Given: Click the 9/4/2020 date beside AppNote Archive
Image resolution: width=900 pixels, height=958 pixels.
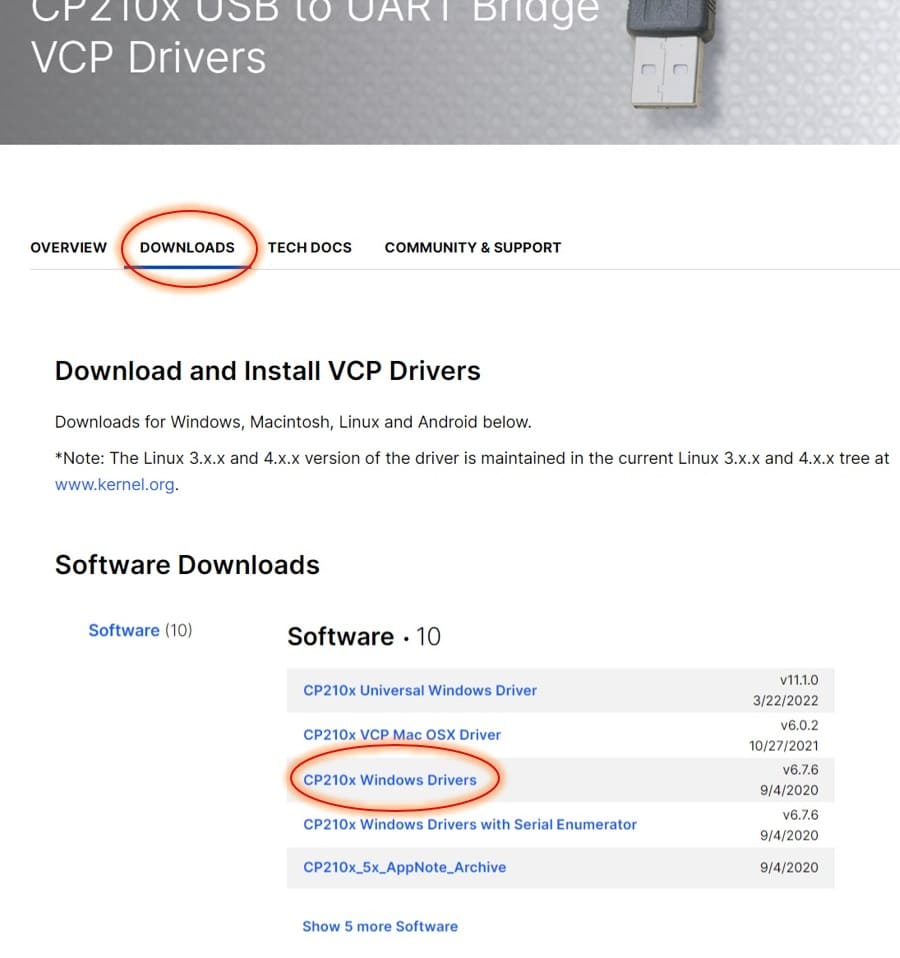Looking at the screenshot, I should (x=789, y=868).
